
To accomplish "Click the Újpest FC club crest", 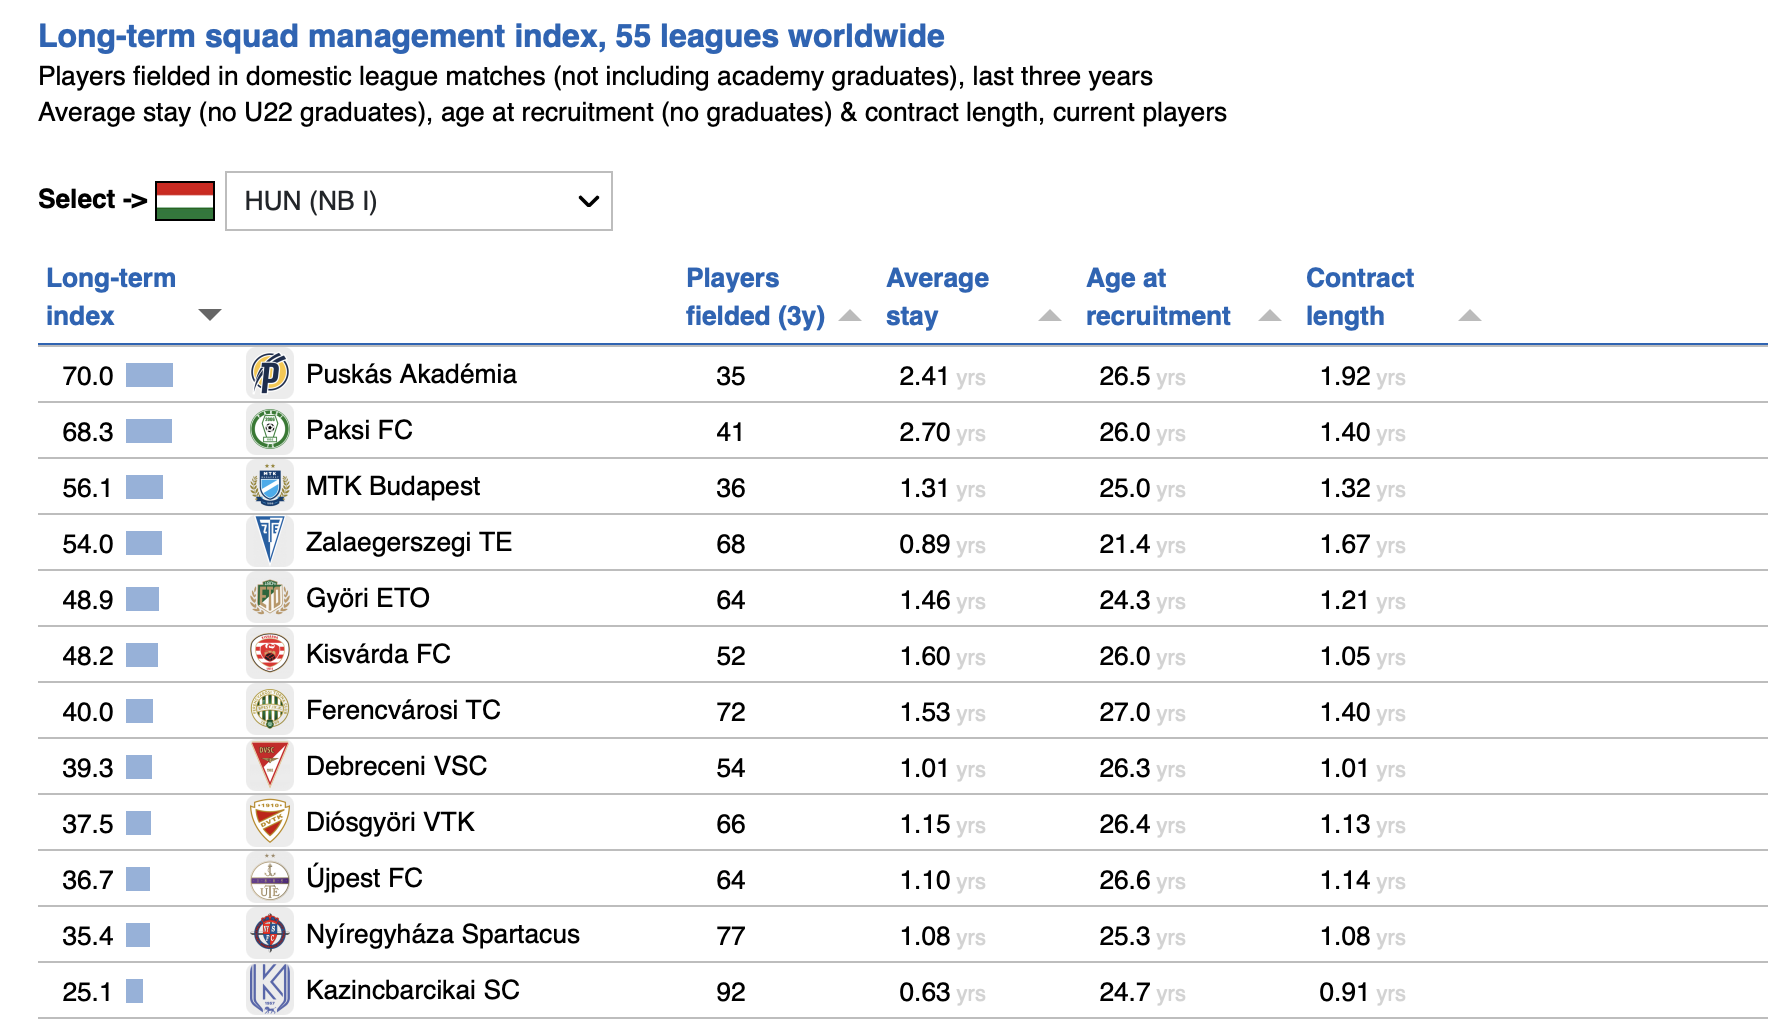I will pos(269,879).
